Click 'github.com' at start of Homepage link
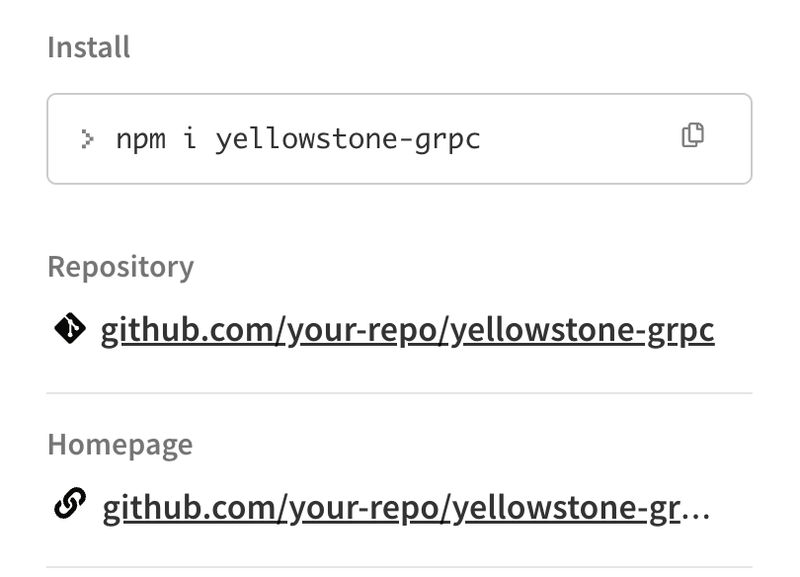Screen dimensions: 800x577 [189, 508]
